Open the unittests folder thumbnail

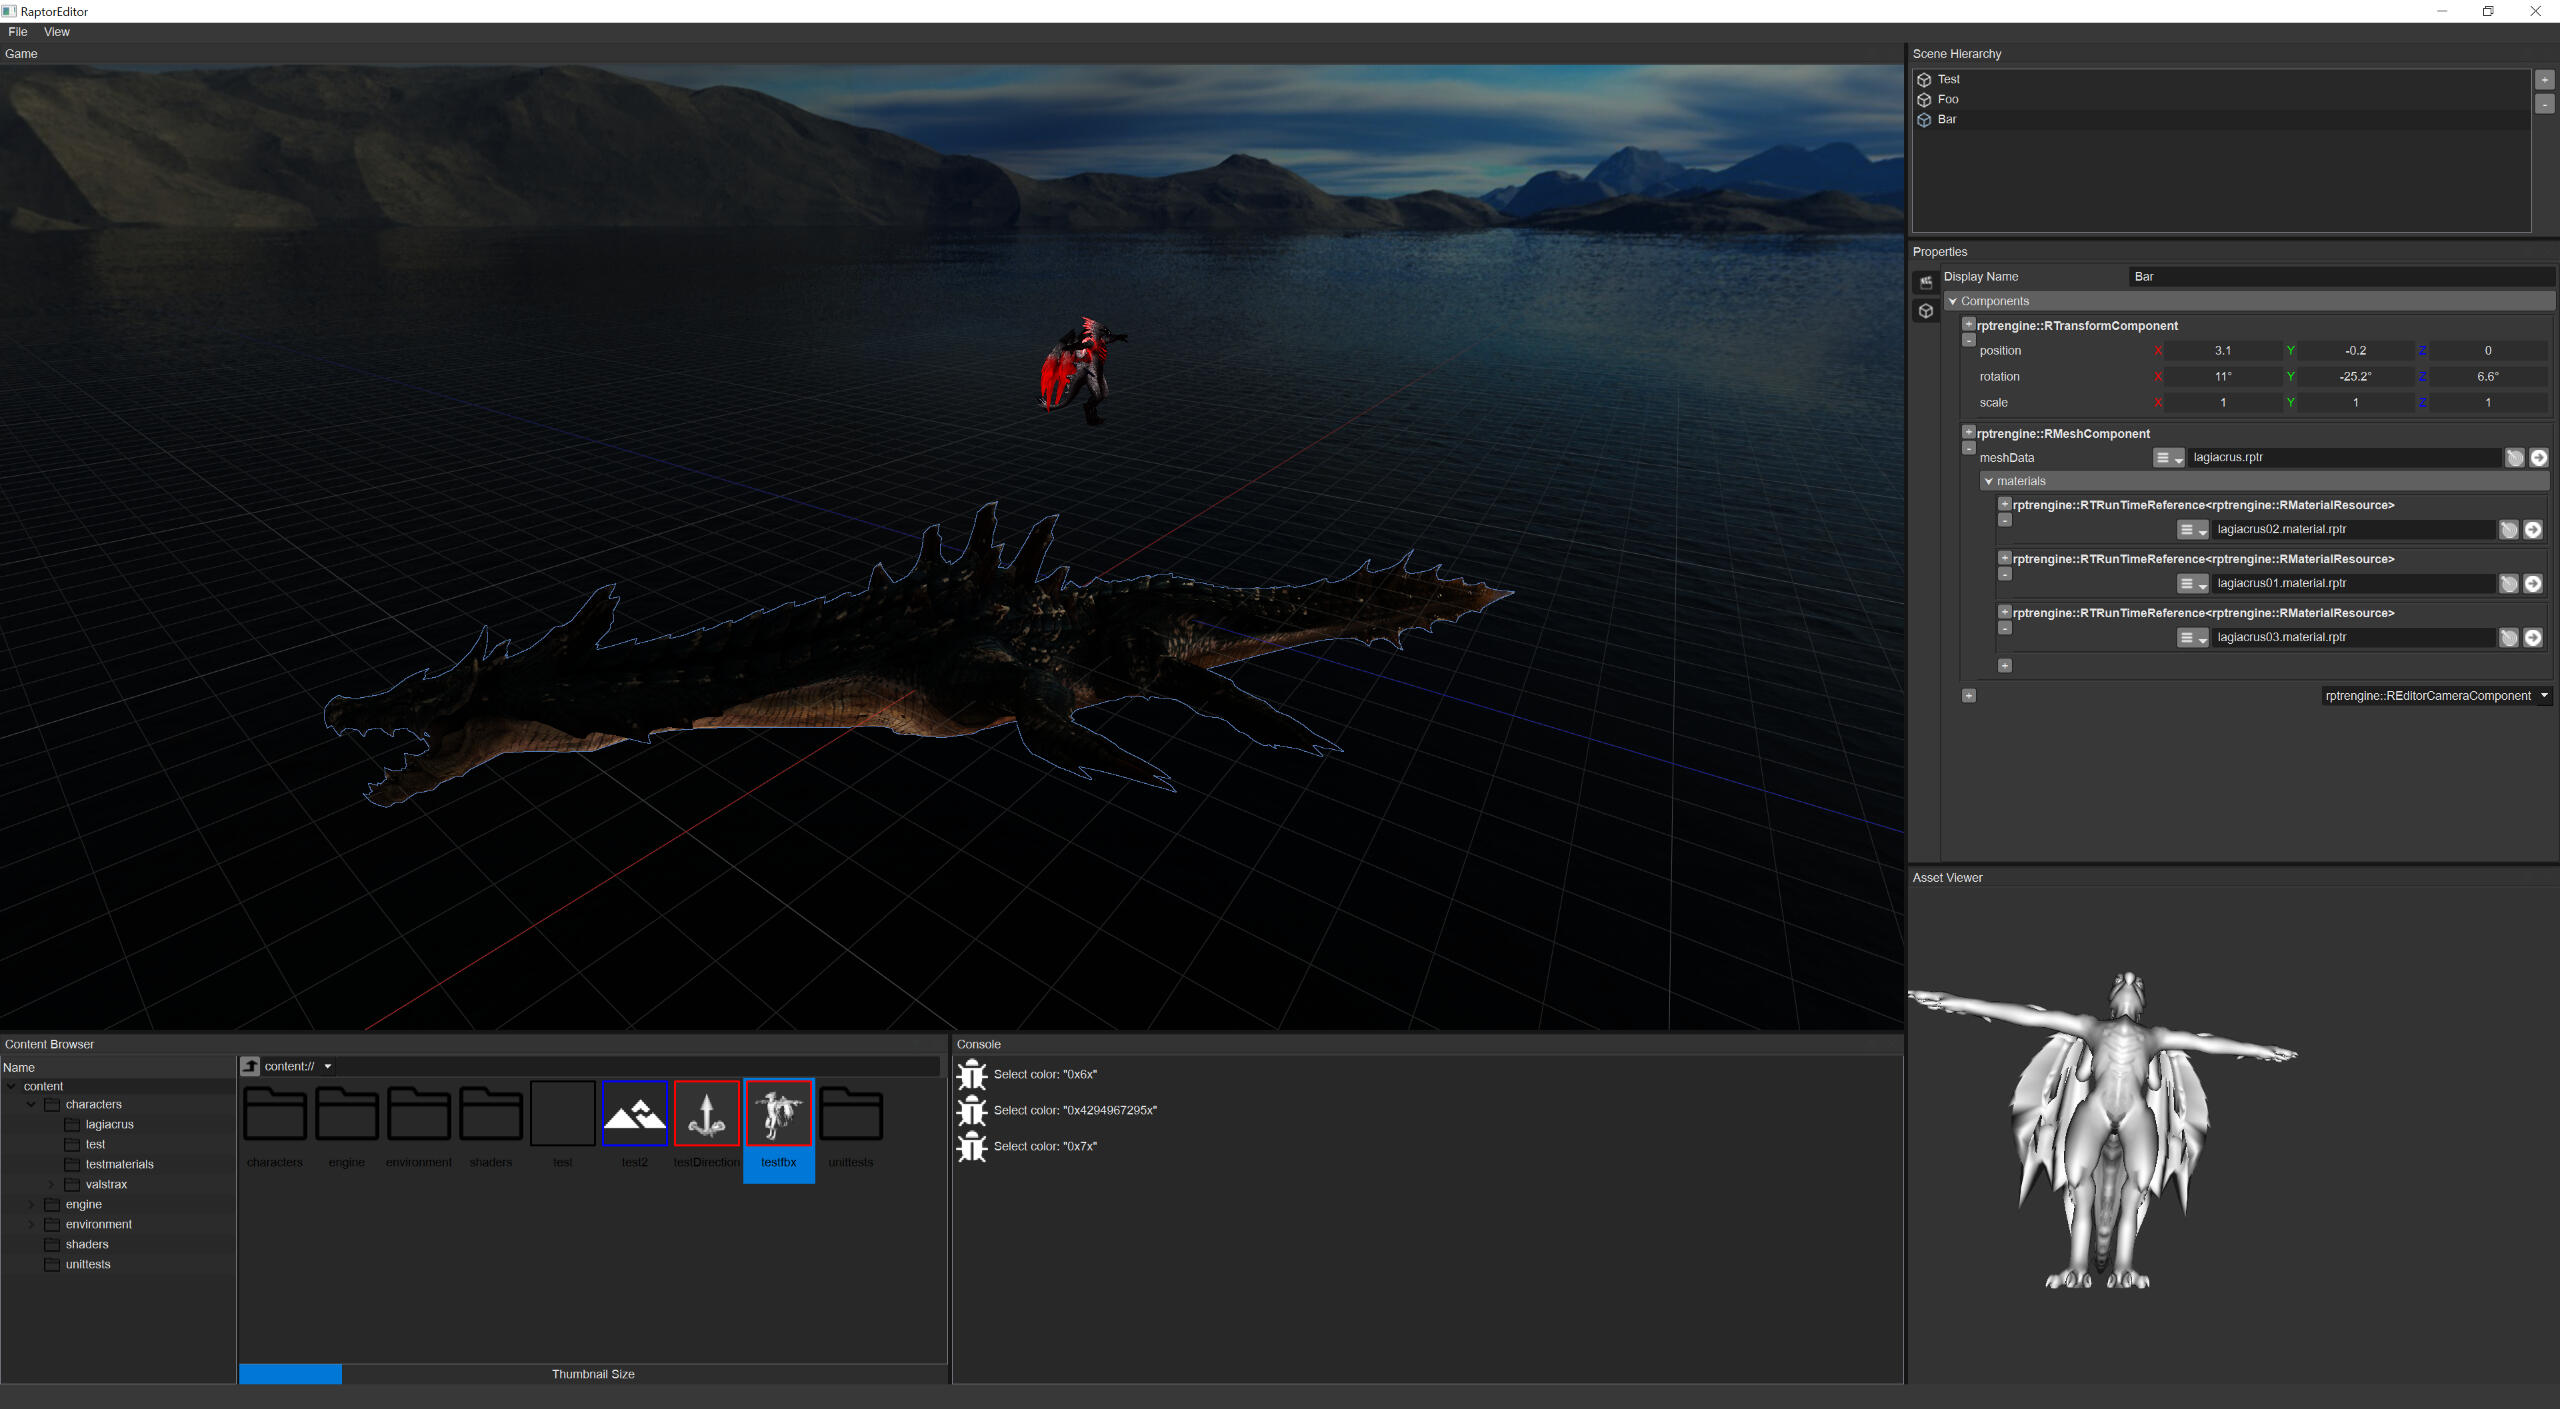tap(851, 1125)
